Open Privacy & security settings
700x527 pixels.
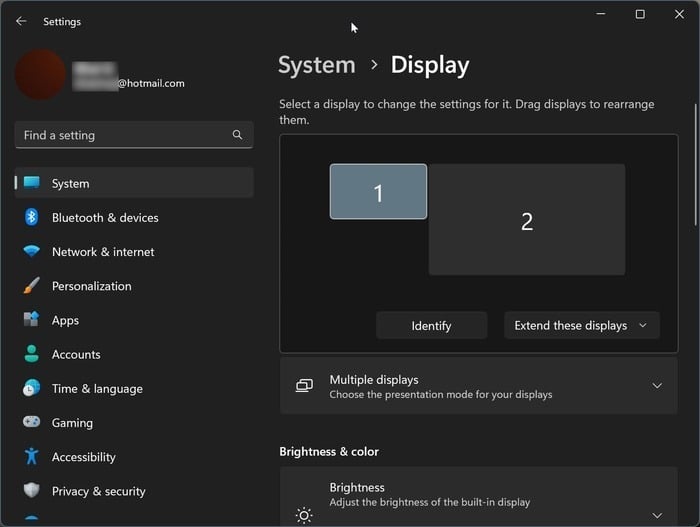[134, 491]
